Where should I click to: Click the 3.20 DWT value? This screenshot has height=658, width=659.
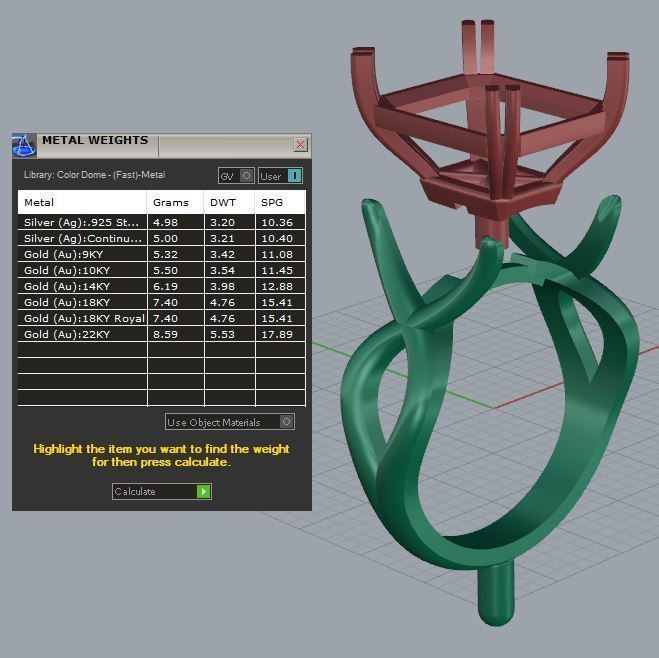(x=222, y=222)
